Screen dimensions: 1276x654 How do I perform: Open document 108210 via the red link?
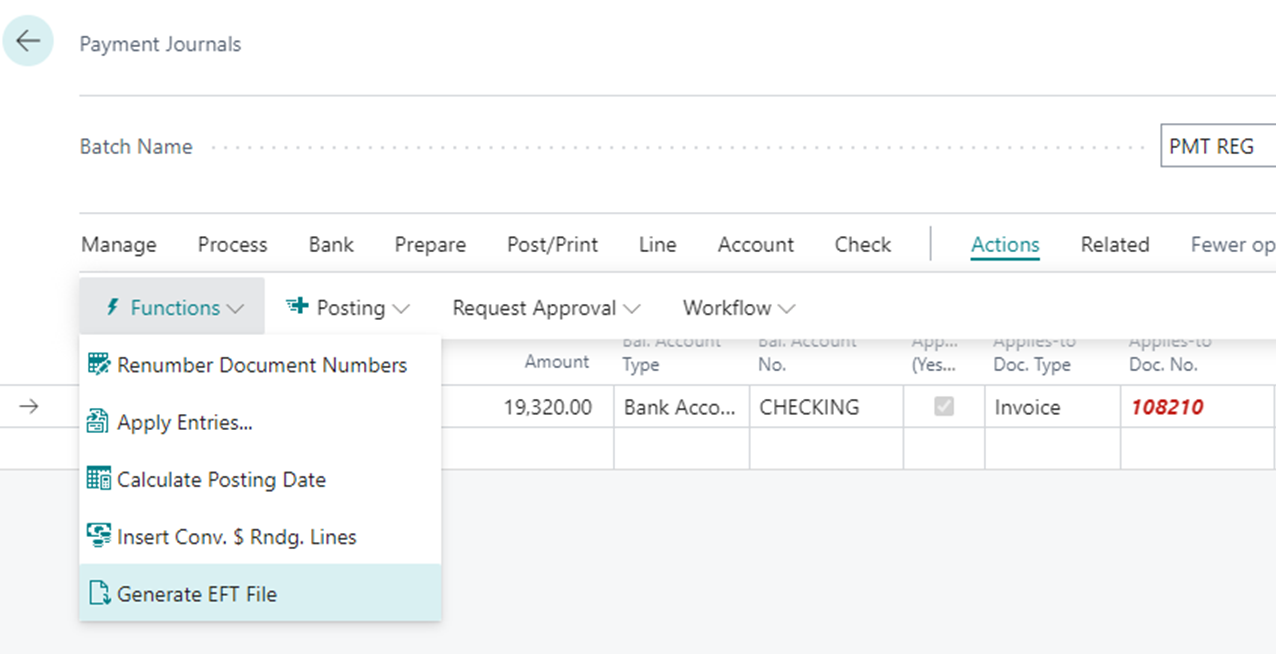(1168, 406)
